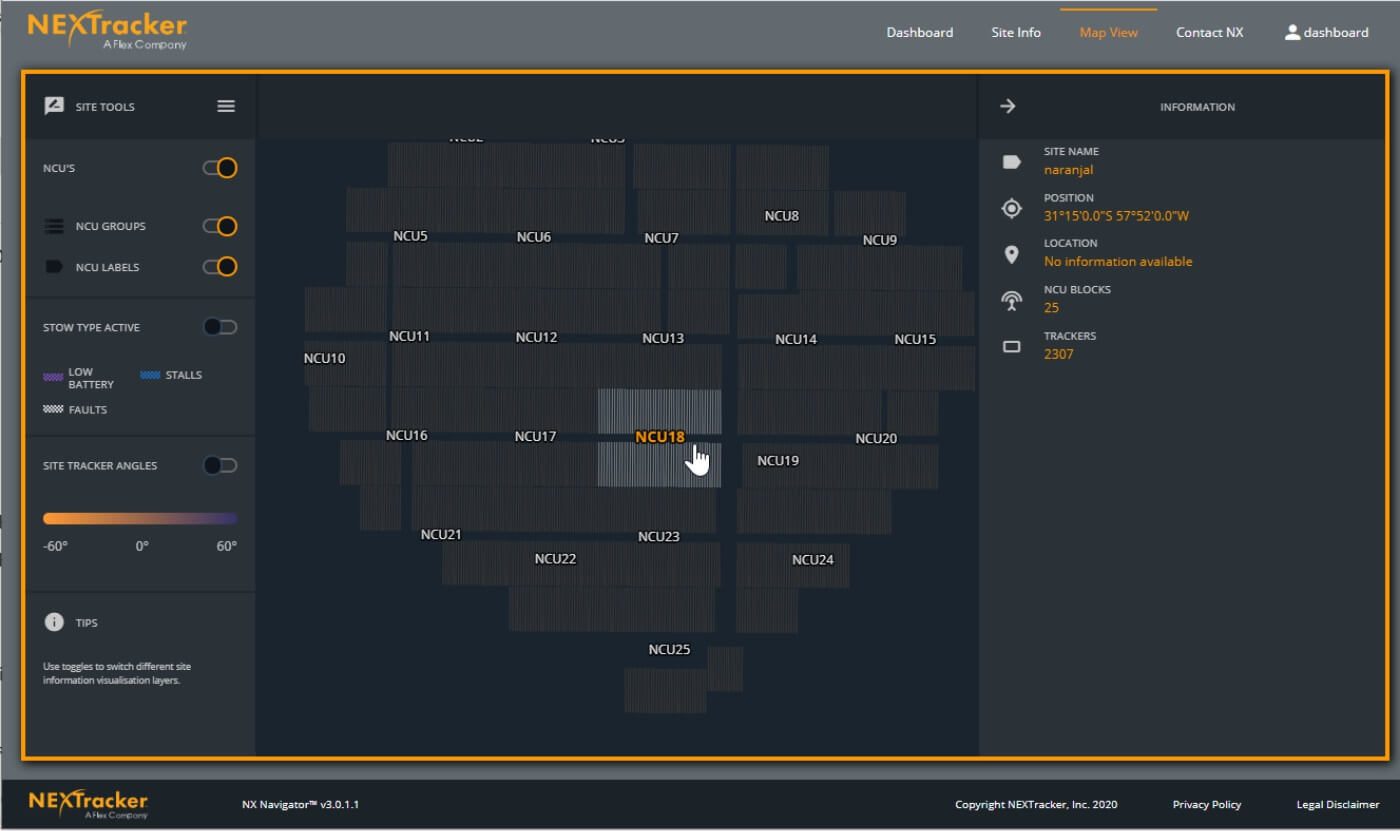The image size is (1400, 831).
Task: Select the NCU25 block label
Action: [669, 649]
